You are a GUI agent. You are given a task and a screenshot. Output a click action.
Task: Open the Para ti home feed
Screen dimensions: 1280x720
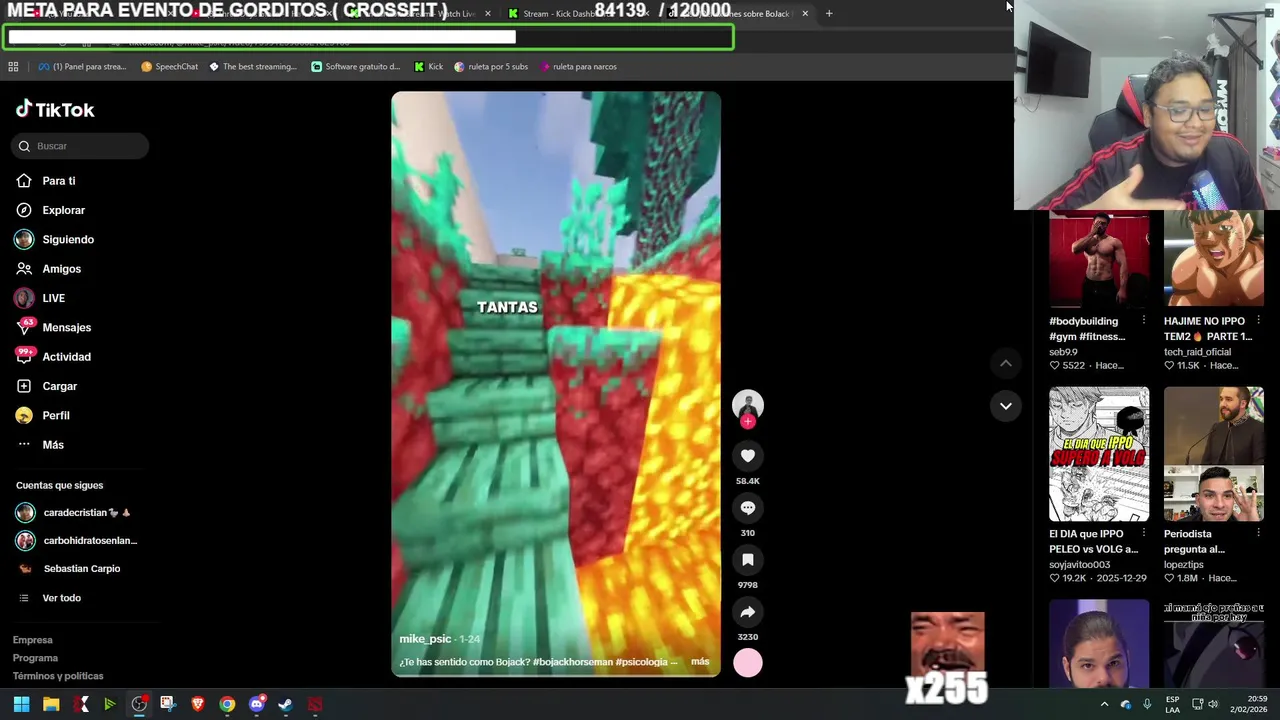(58, 181)
